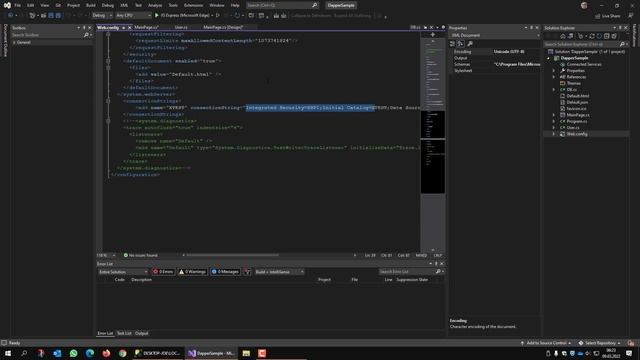Click the editor horizontal scrollbar thumb
The width and height of the screenshot is (640, 360).
click(232, 256)
